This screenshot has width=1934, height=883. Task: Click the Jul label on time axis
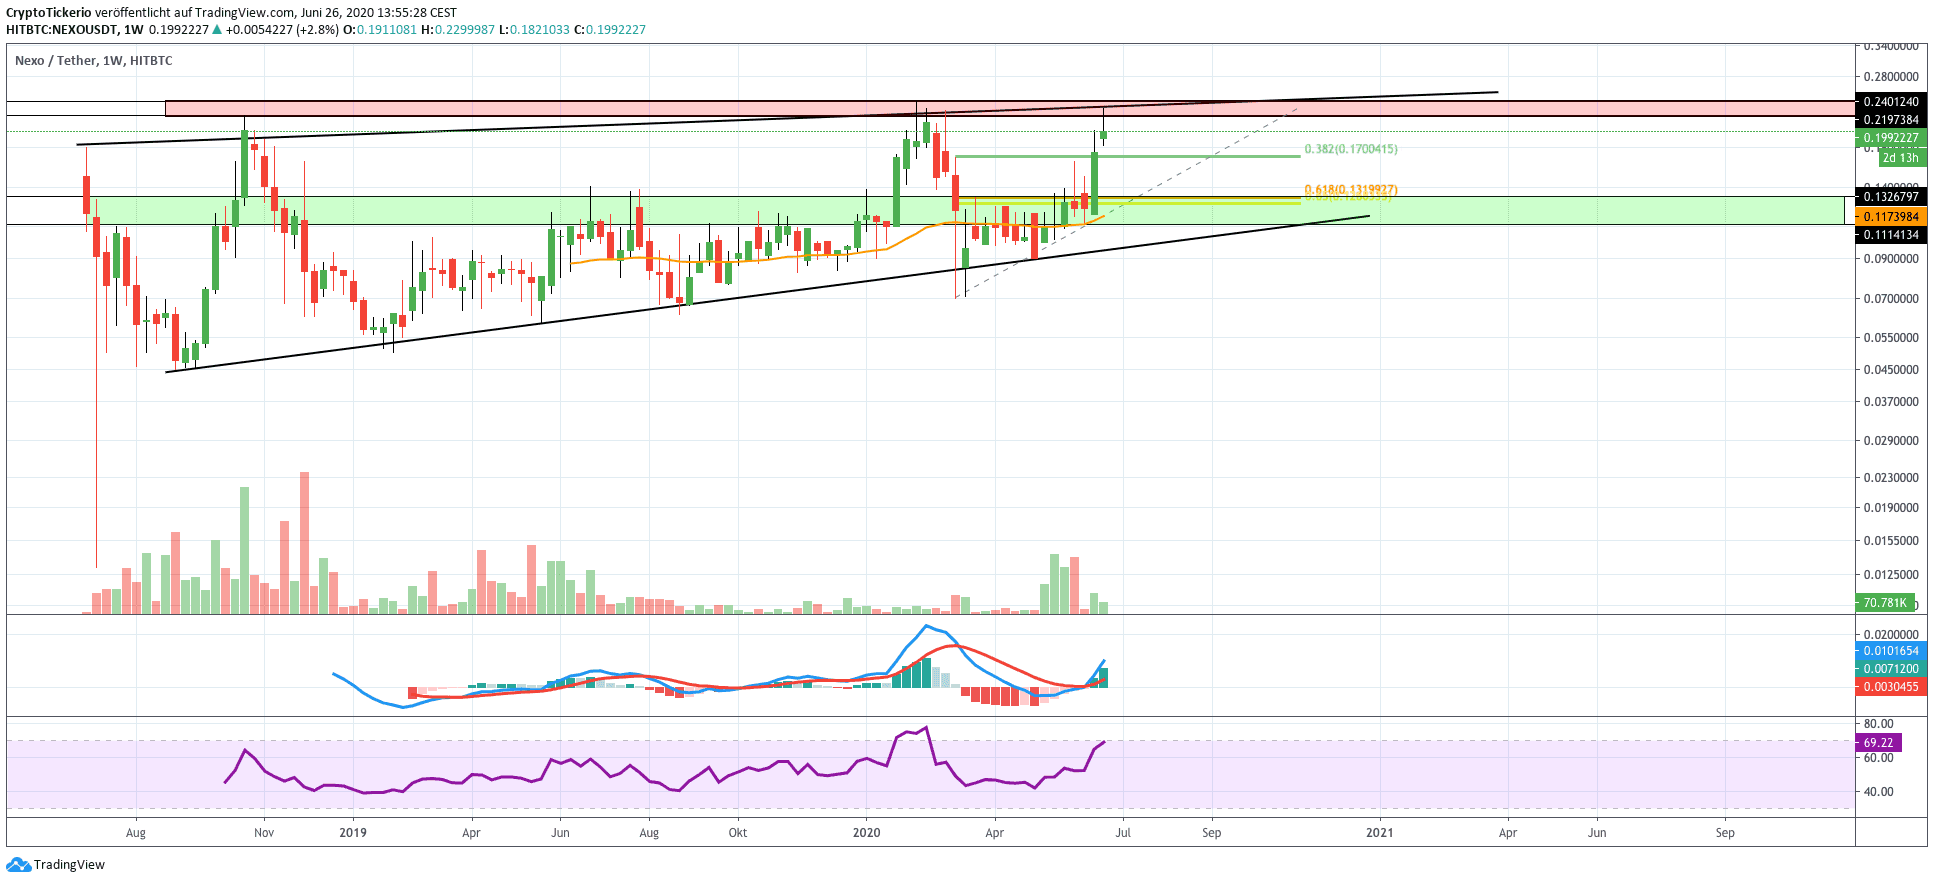(x=1123, y=833)
